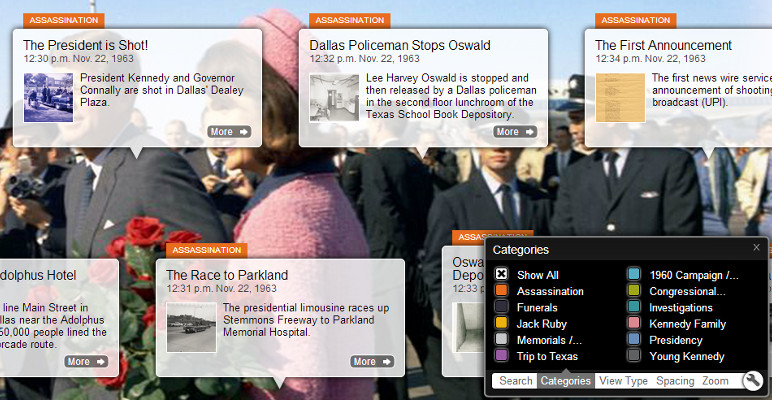The width and height of the screenshot is (772, 400).
Task: Click the Assassination tag above President is Shot
Action: click(x=64, y=21)
